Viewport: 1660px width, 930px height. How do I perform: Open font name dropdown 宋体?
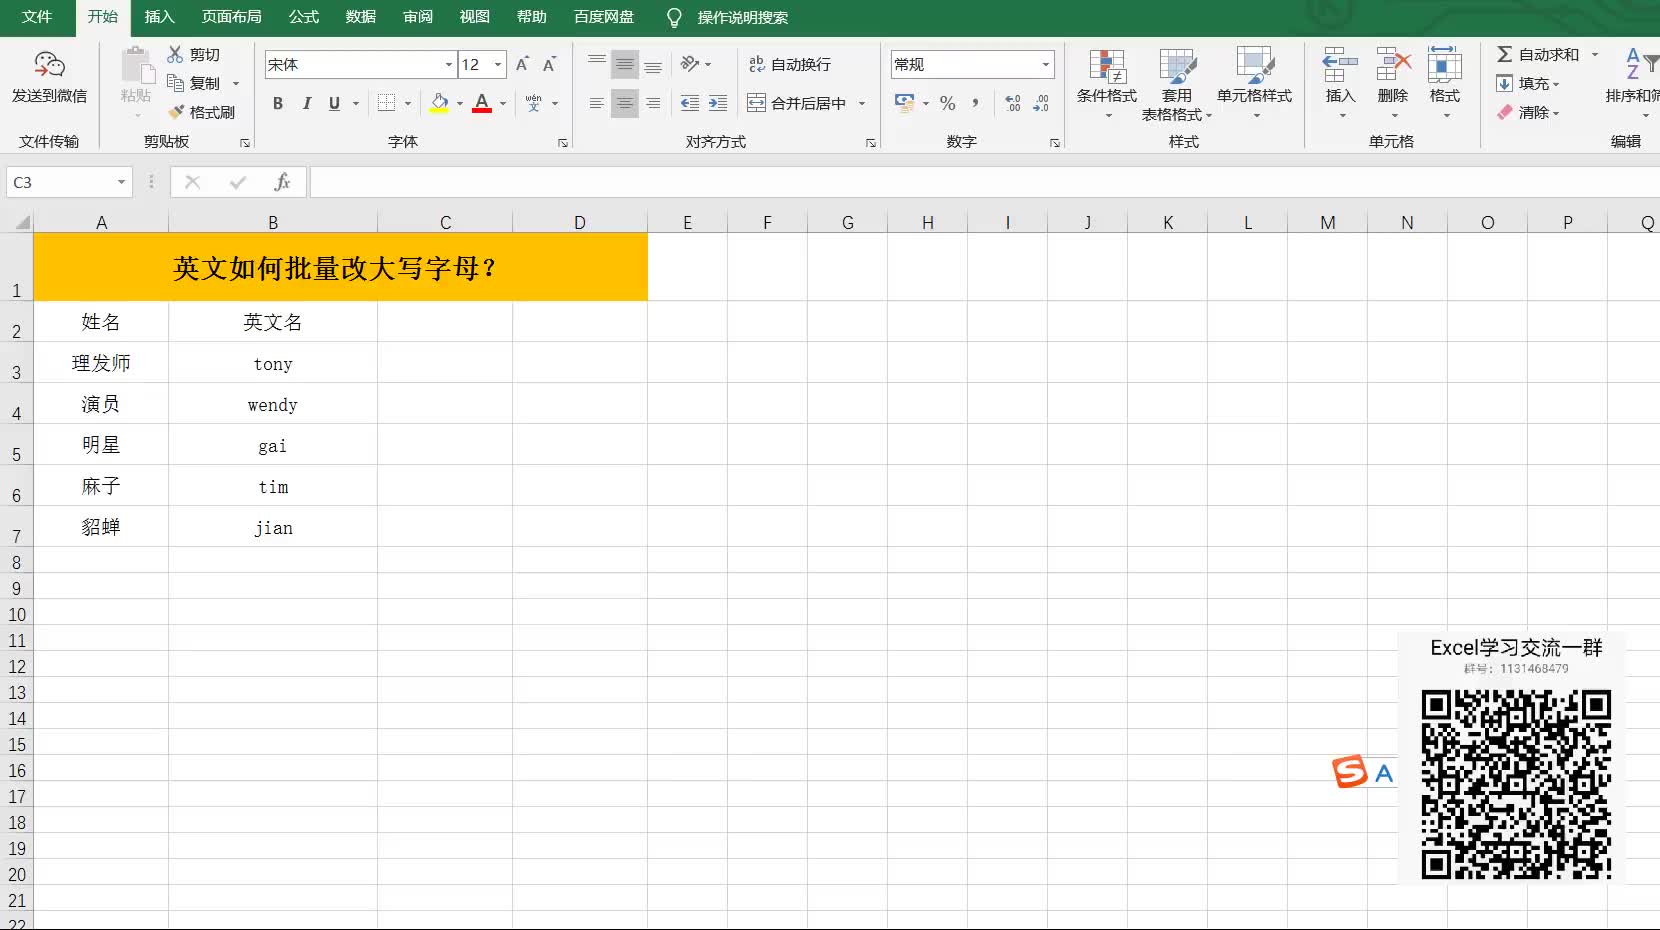tap(449, 64)
